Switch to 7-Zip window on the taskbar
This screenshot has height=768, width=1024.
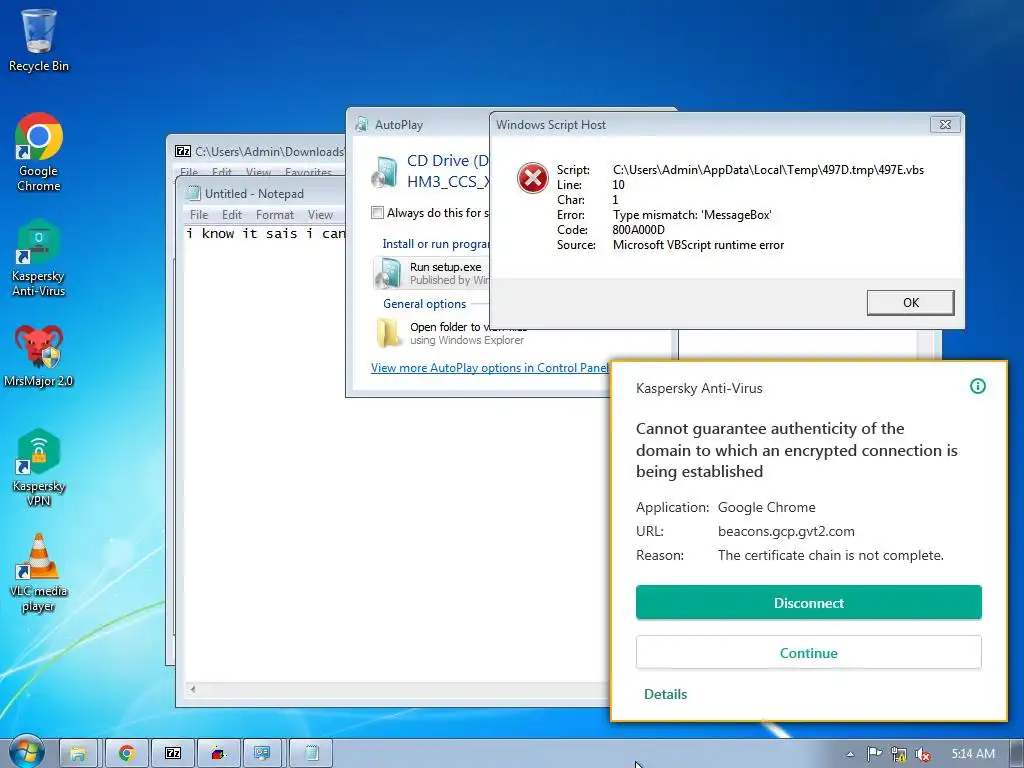pyautogui.click(x=172, y=754)
